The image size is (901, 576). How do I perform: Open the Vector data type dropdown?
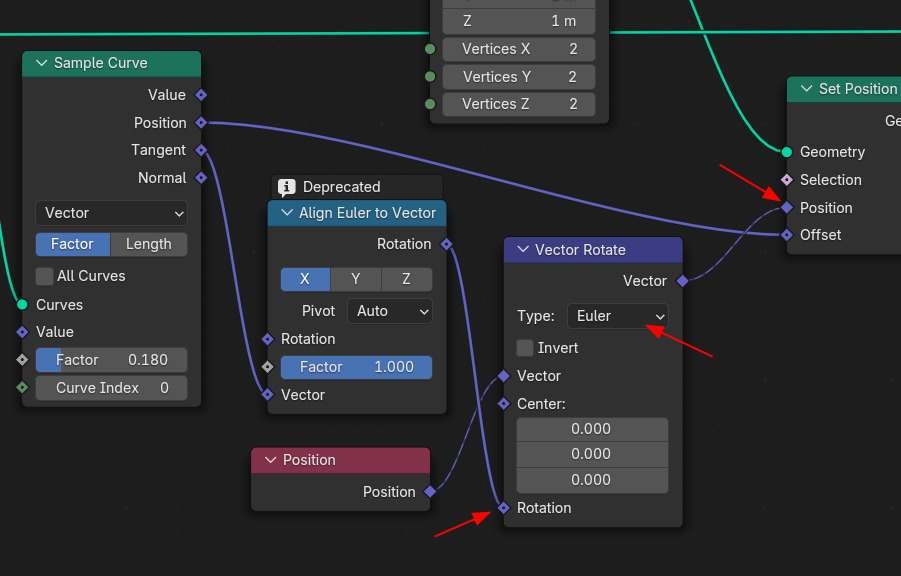[111, 213]
